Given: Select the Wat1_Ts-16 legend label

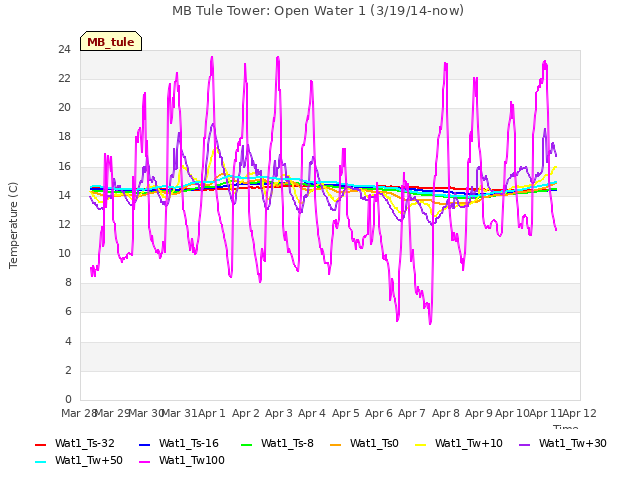Looking at the screenshot, I should pyautogui.click(x=189, y=444).
